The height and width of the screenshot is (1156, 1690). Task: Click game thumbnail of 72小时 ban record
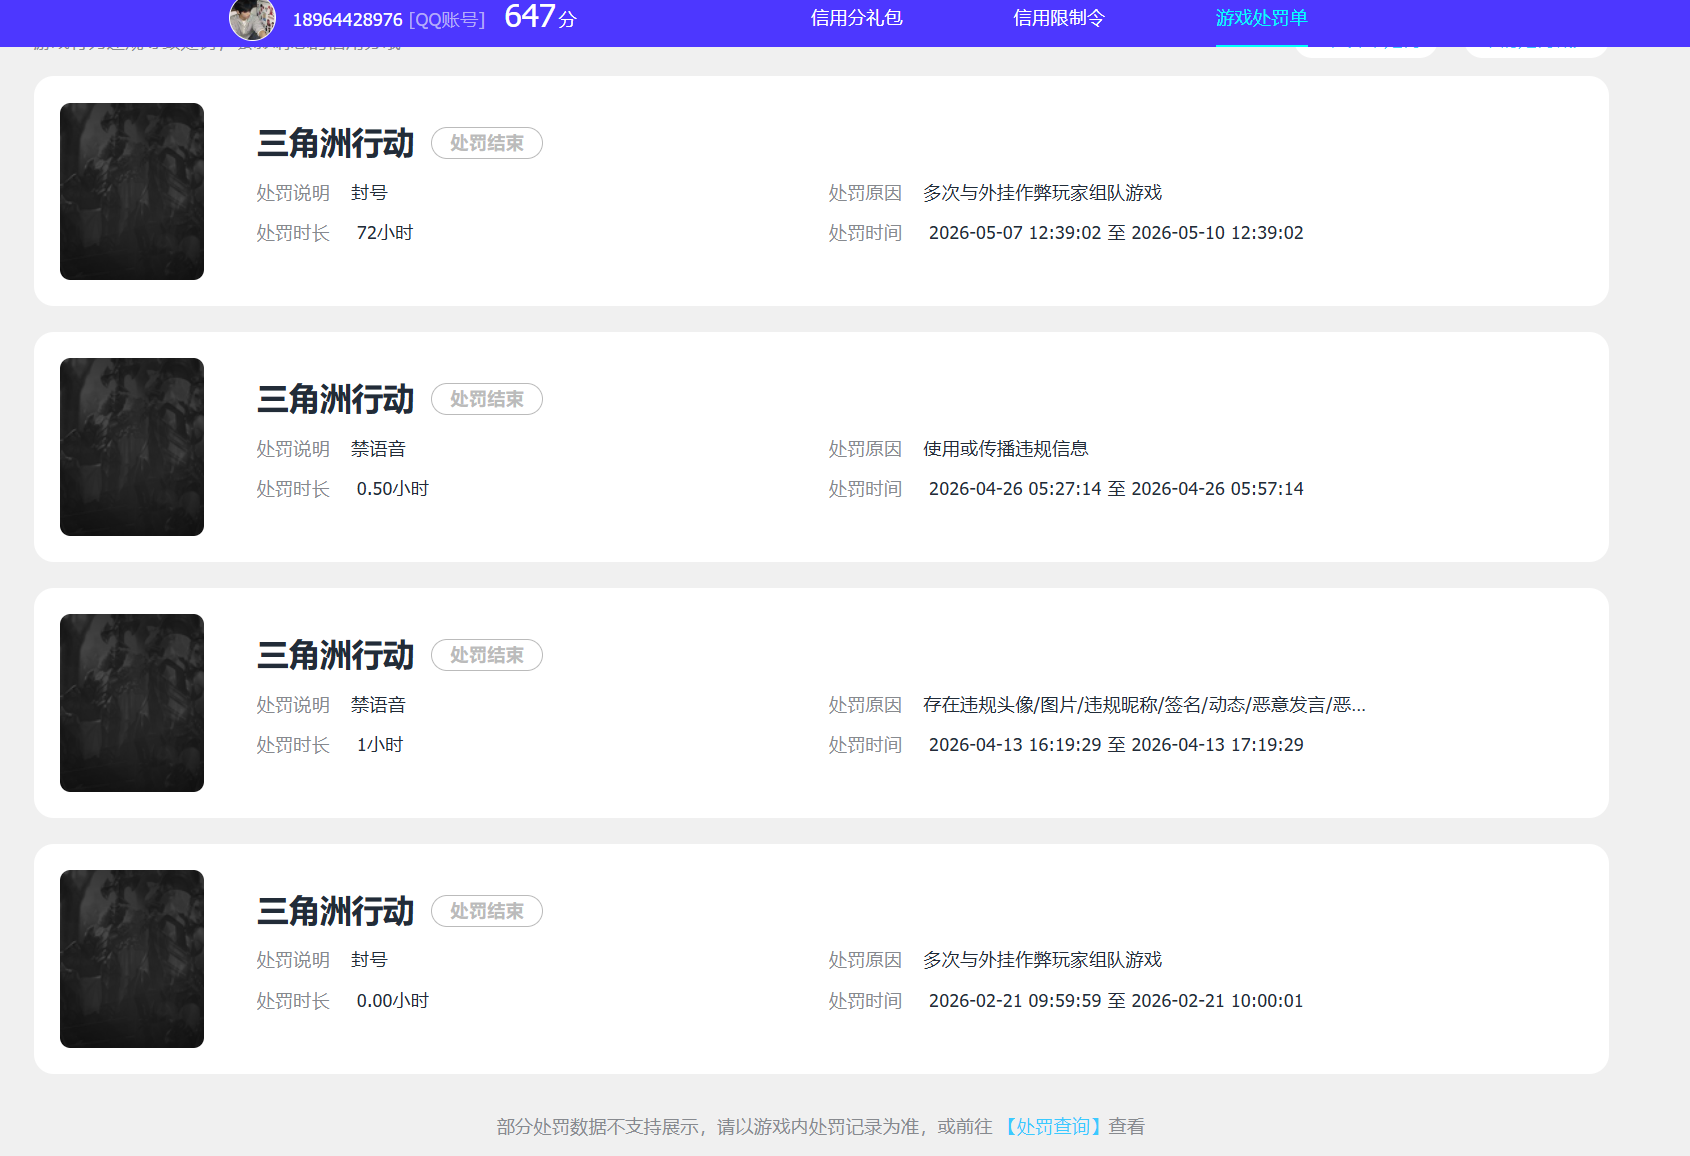click(132, 191)
